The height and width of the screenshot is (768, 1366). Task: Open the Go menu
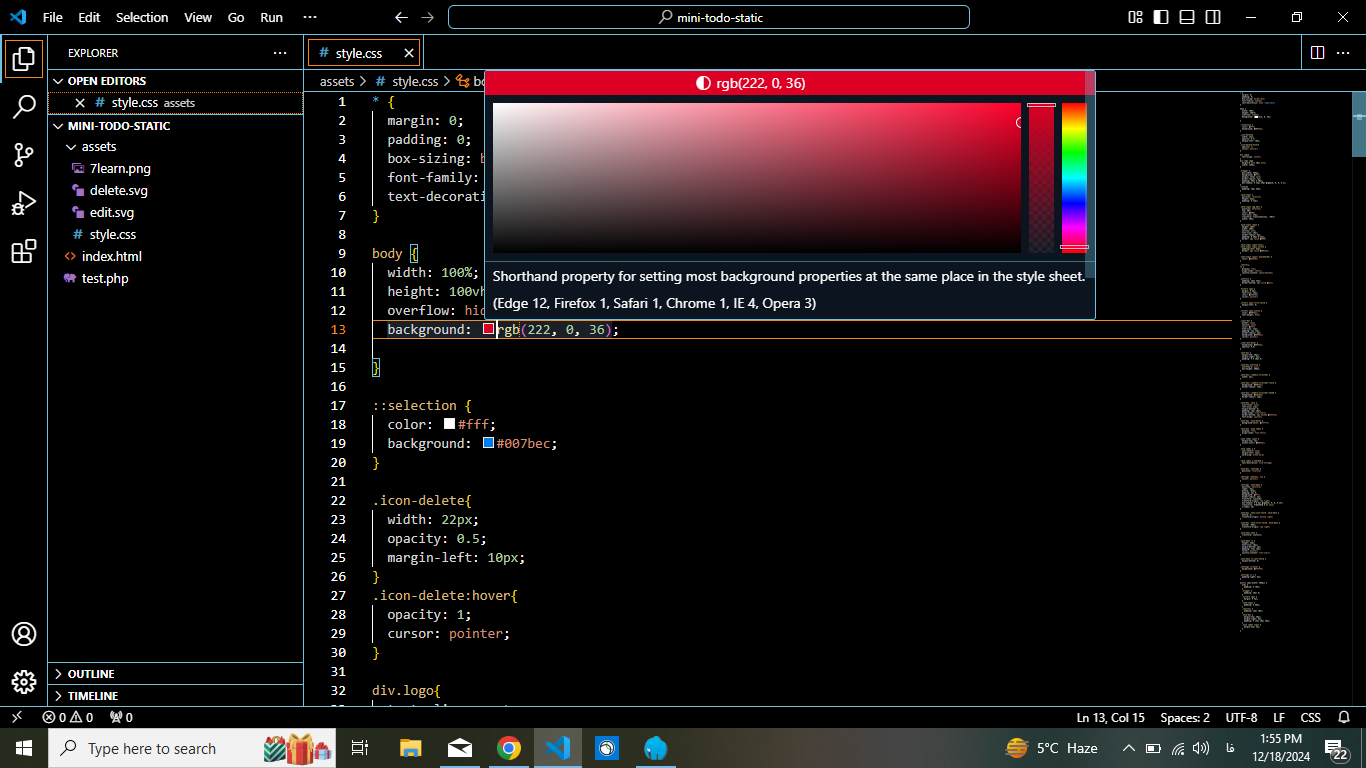click(x=236, y=17)
